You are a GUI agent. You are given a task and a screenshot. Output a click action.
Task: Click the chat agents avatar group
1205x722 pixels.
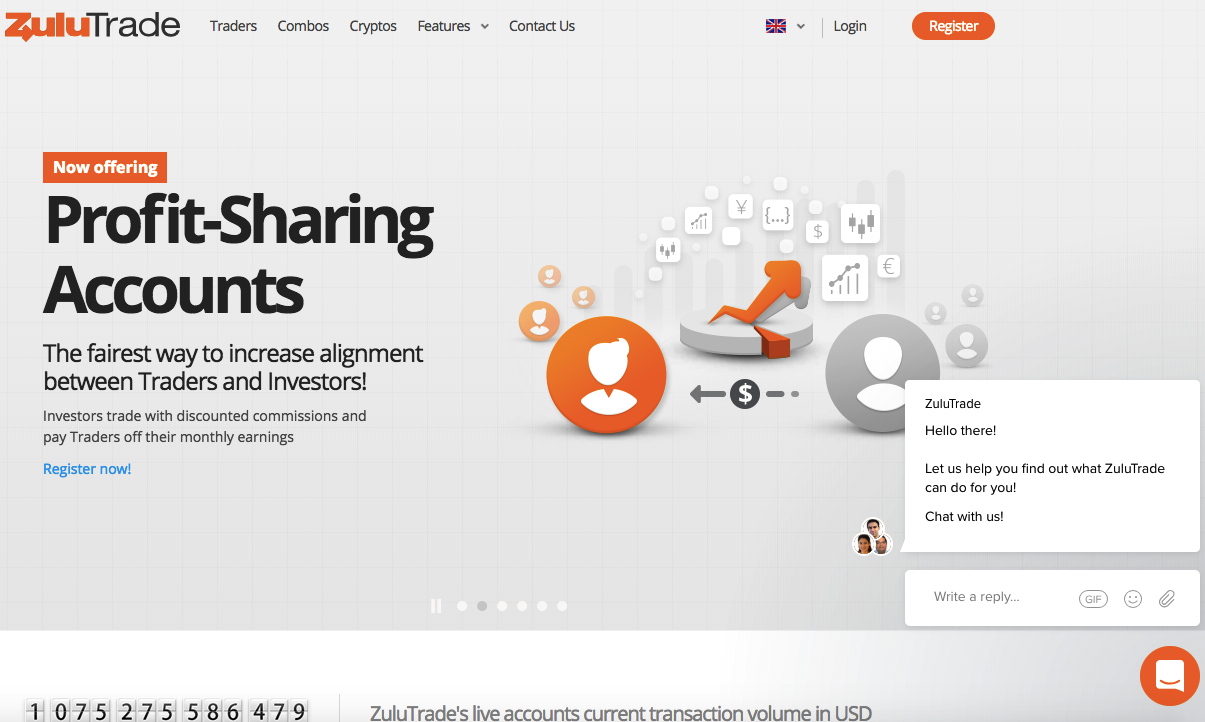(x=871, y=537)
